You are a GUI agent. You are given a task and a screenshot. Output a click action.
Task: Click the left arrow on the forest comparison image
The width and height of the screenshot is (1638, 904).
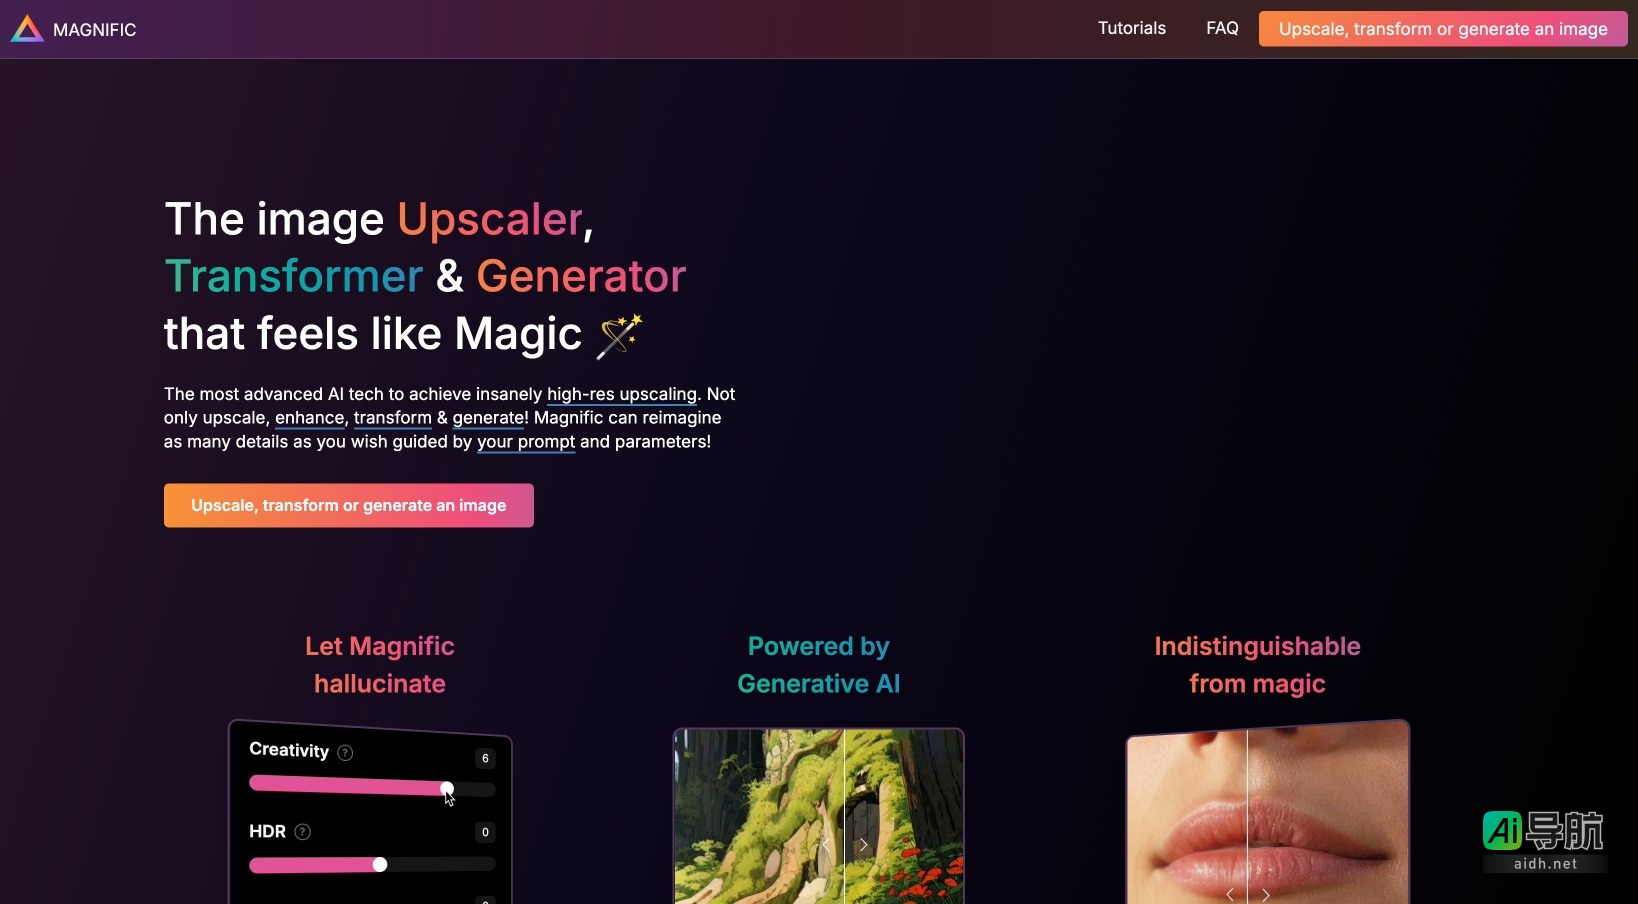click(x=826, y=845)
